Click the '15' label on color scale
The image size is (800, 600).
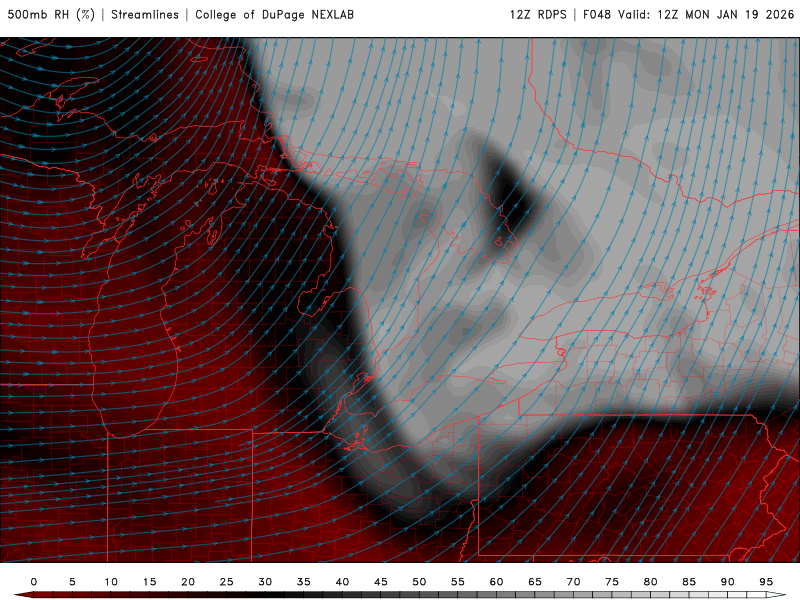(x=149, y=582)
